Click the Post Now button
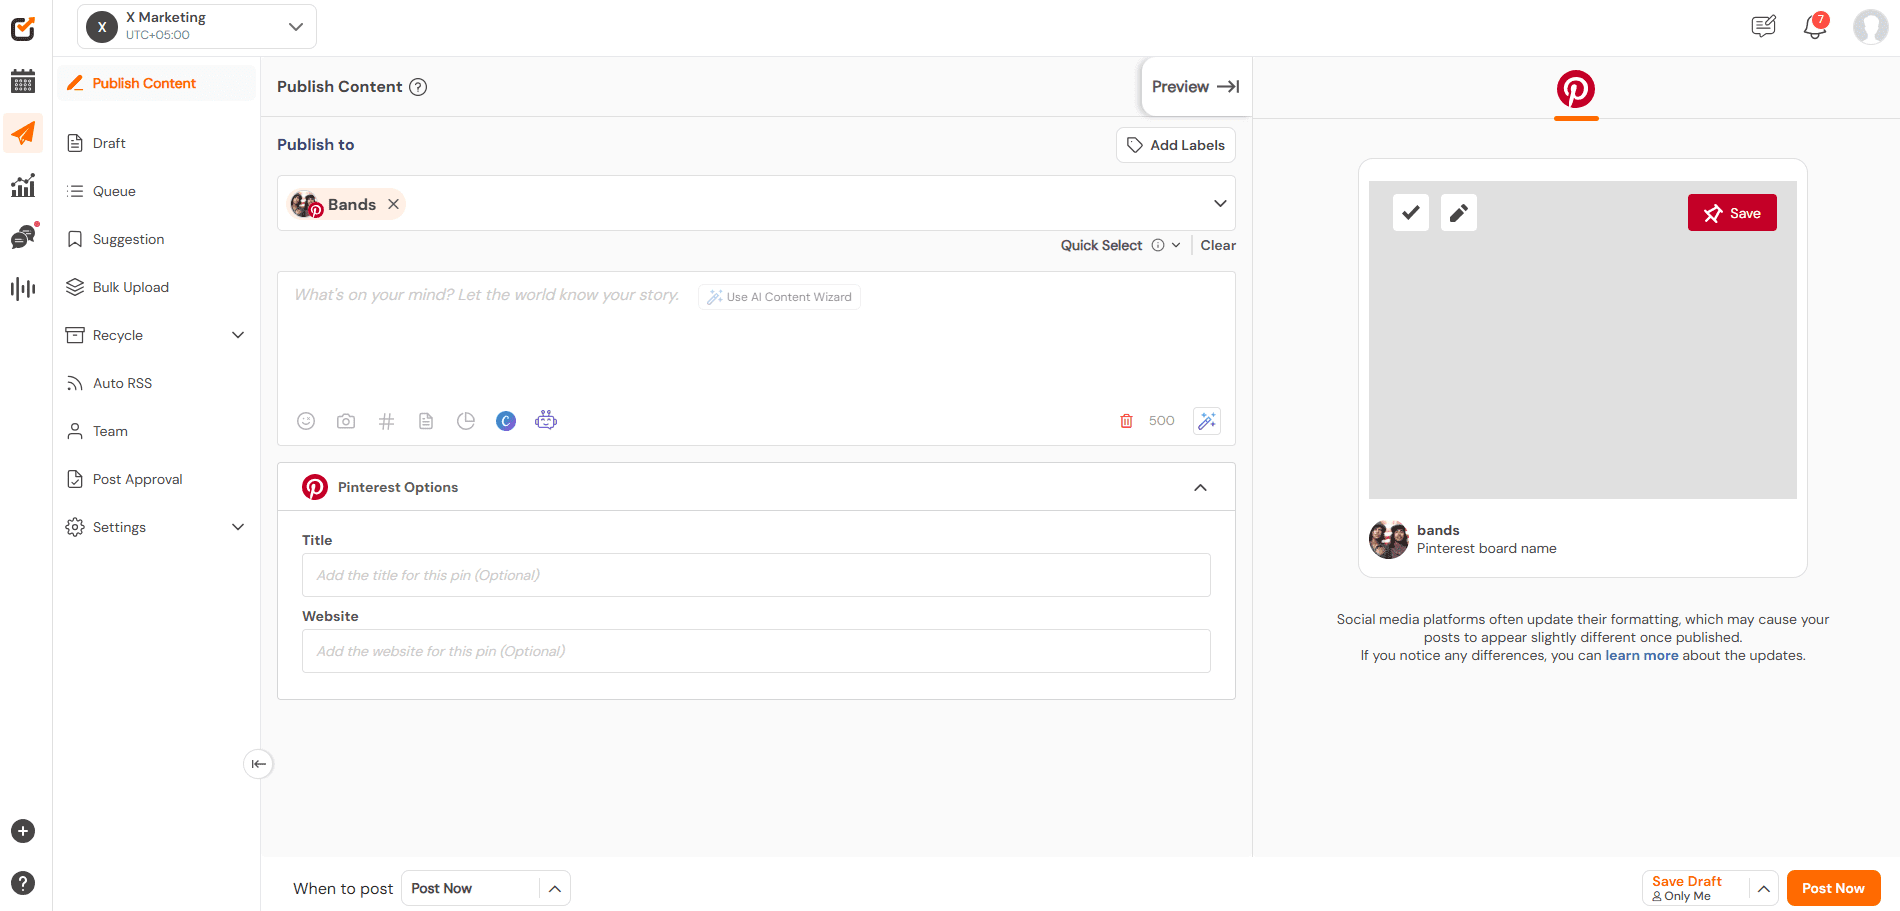Viewport: 1900px width, 911px height. click(1833, 887)
